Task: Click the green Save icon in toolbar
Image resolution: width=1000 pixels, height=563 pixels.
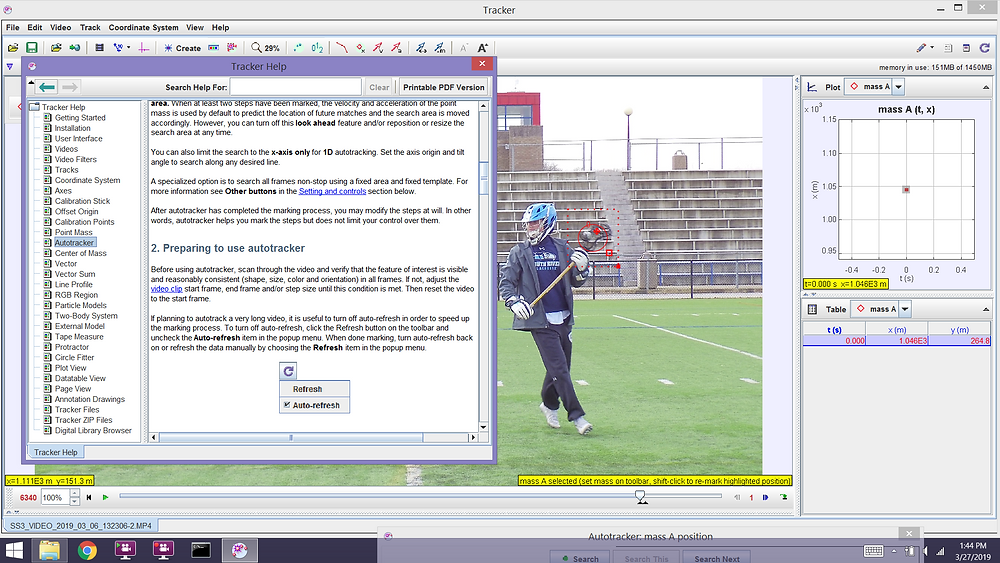Action: pos(31,48)
